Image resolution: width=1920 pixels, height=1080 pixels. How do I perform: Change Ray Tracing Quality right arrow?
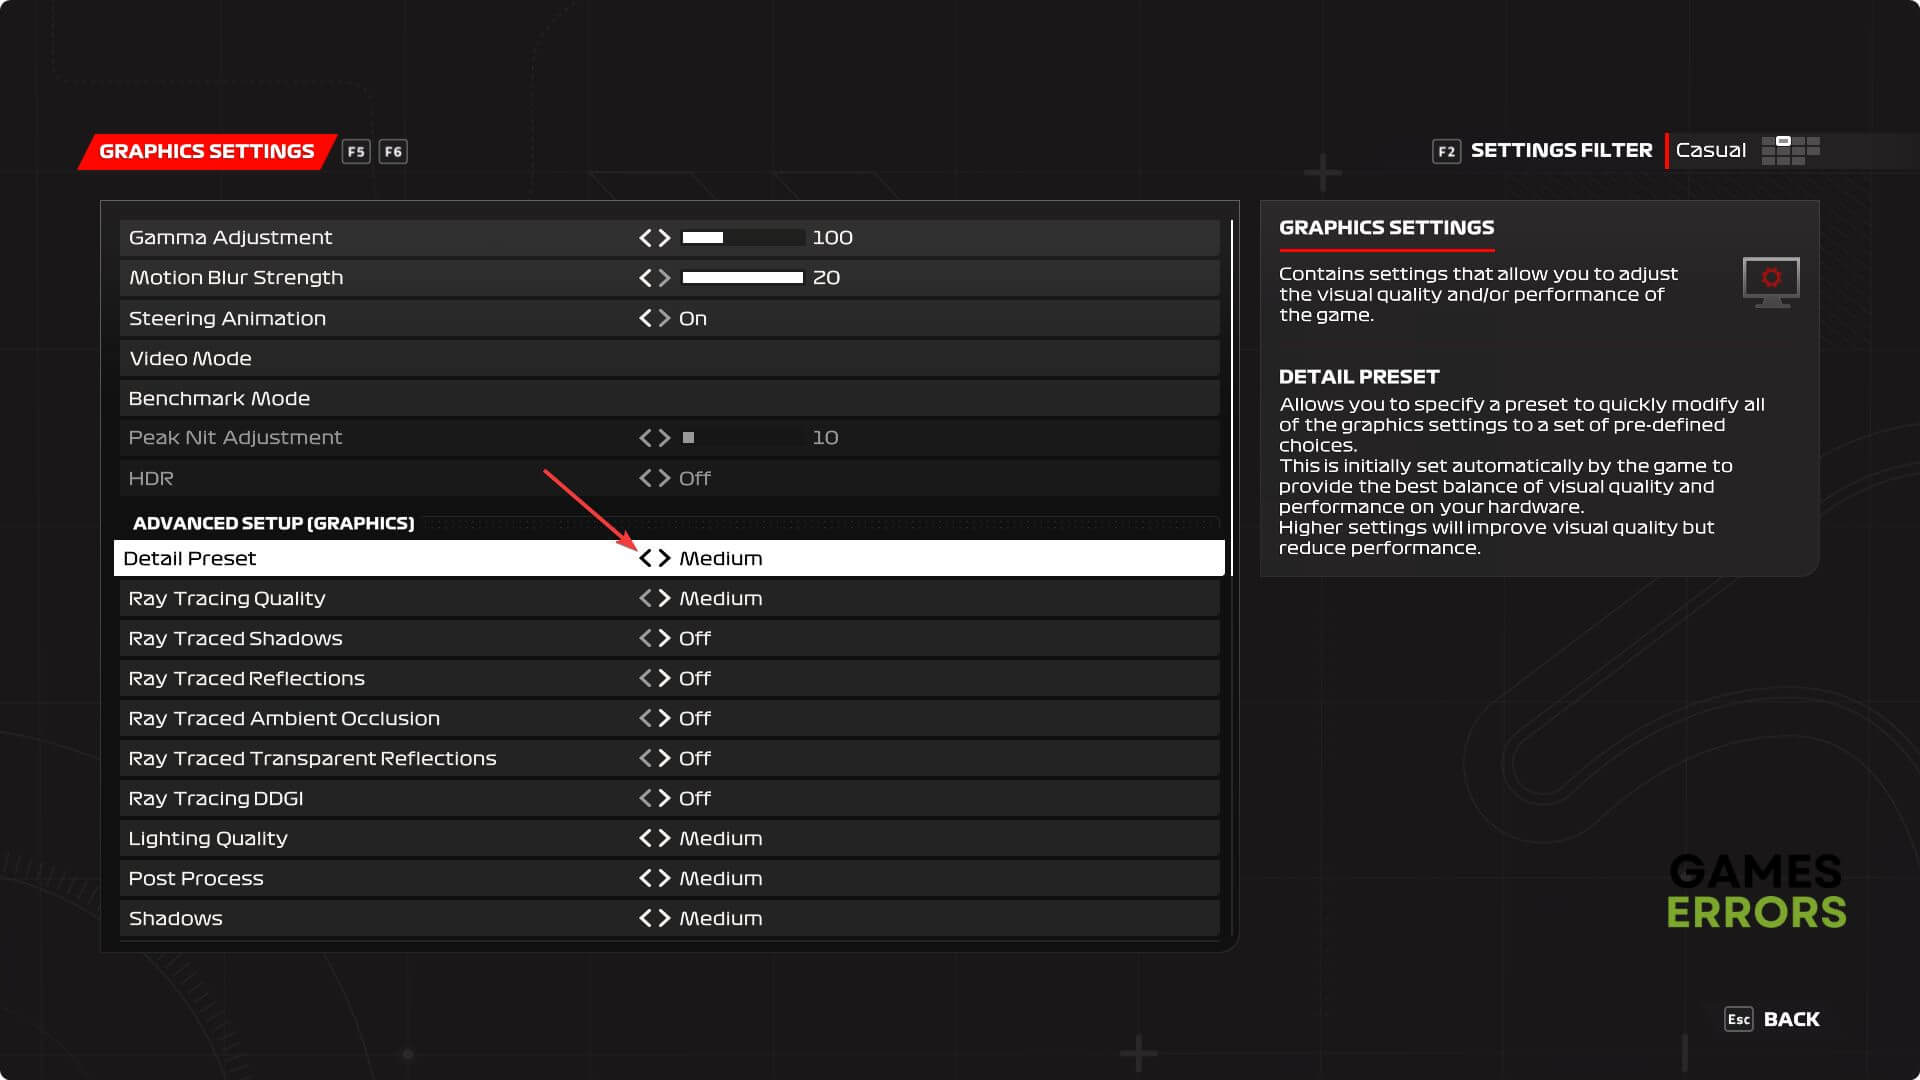(664, 598)
